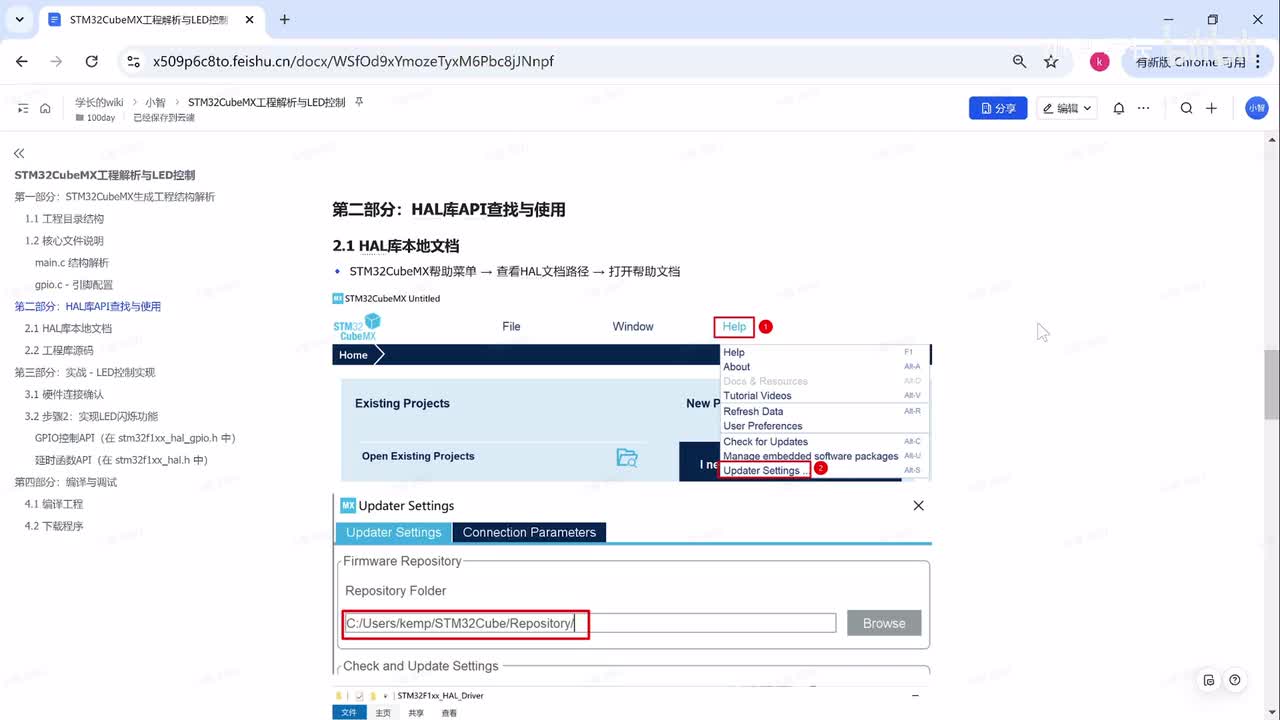Click the browser forward arrow
Image resolution: width=1280 pixels, height=720 pixels.
pos(57,61)
